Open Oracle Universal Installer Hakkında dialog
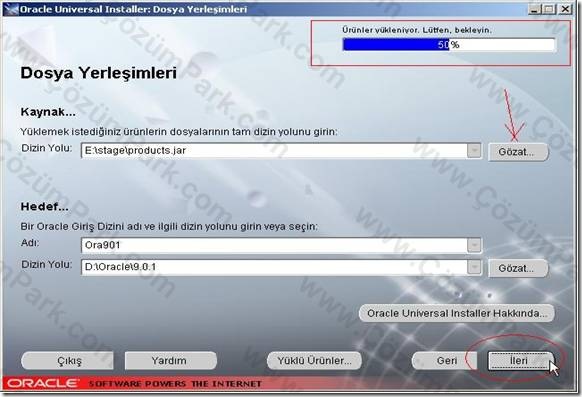This screenshot has width=582, height=397. pos(457,313)
